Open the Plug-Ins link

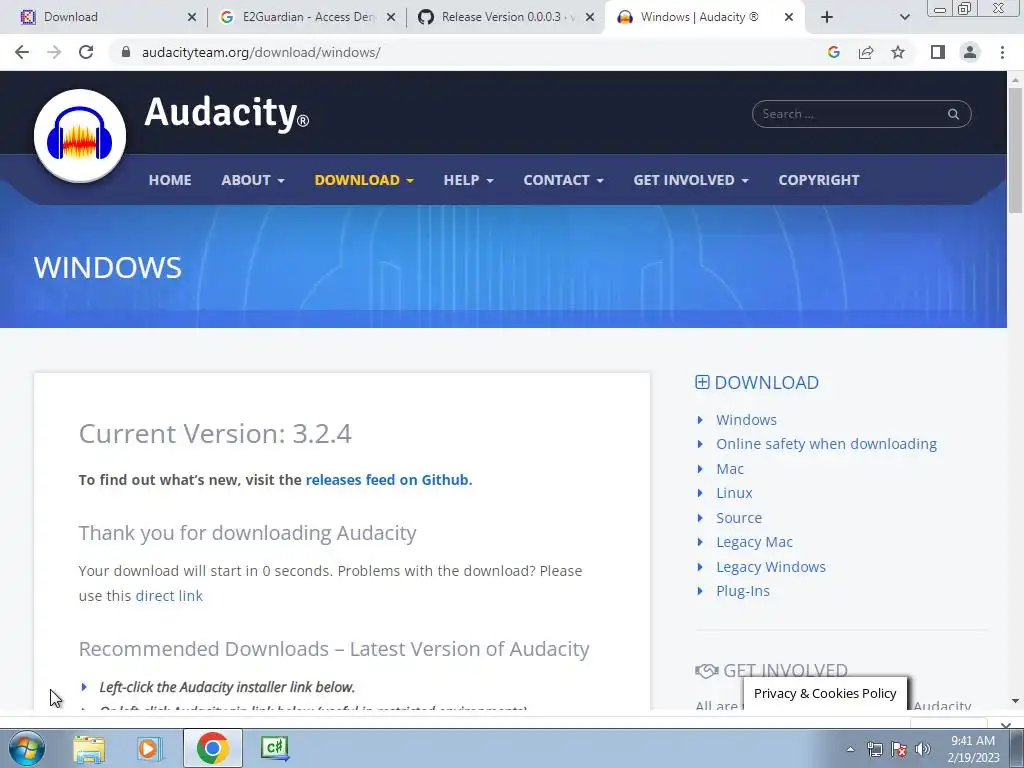(743, 591)
